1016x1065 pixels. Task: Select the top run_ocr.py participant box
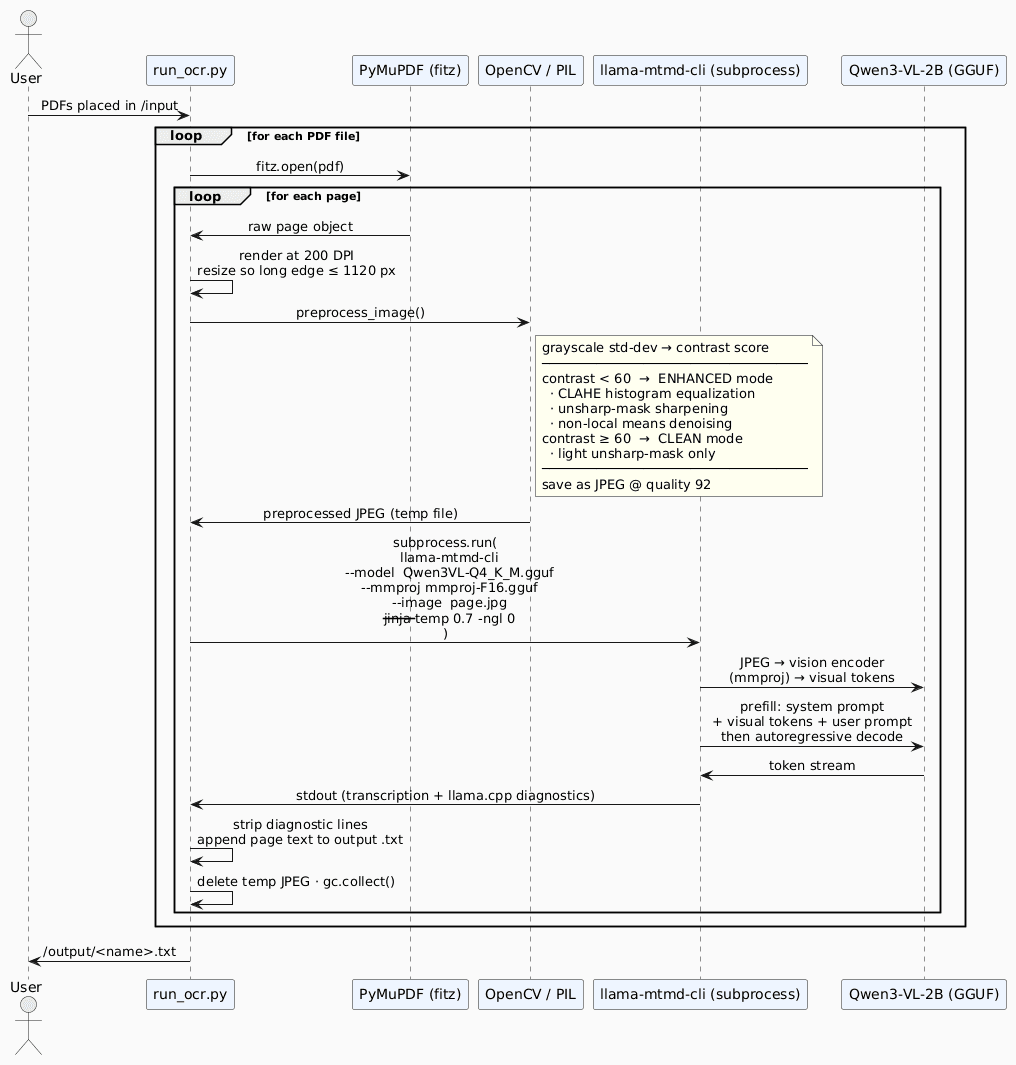point(190,70)
